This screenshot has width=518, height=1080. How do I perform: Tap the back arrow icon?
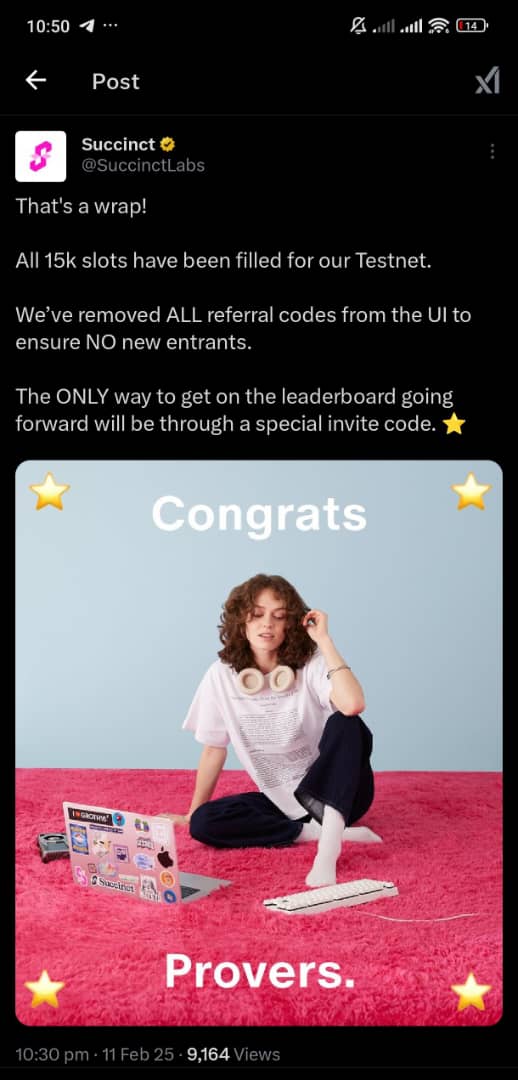click(36, 81)
